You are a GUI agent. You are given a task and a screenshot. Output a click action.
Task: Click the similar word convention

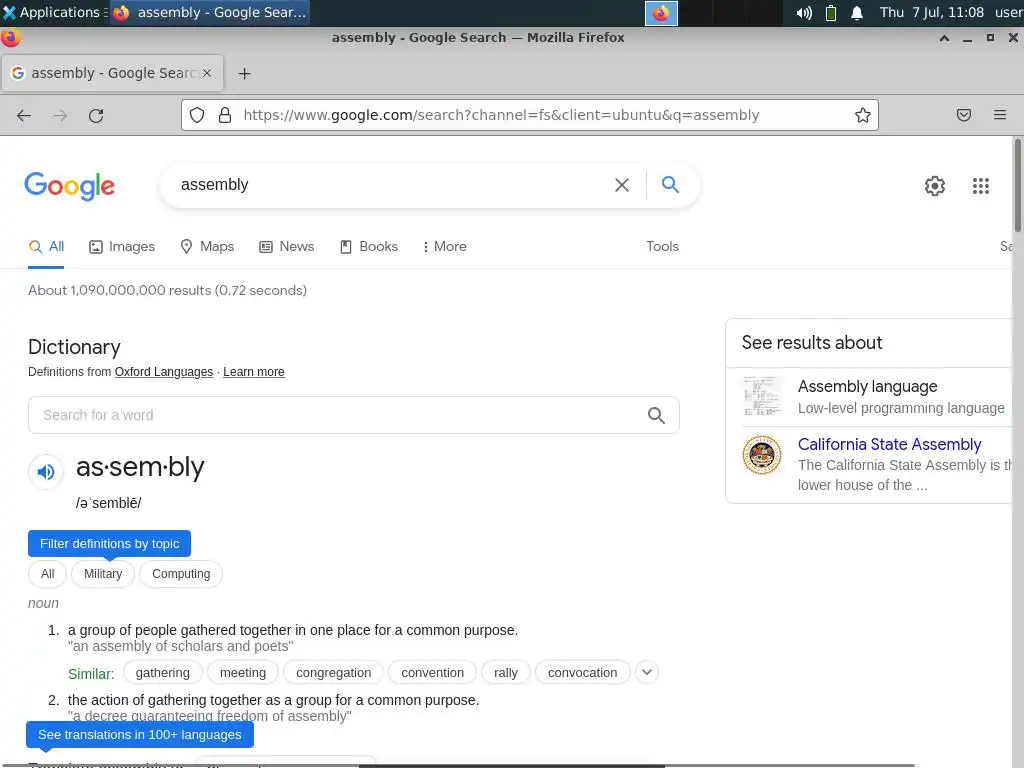pyautogui.click(x=432, y=673)
